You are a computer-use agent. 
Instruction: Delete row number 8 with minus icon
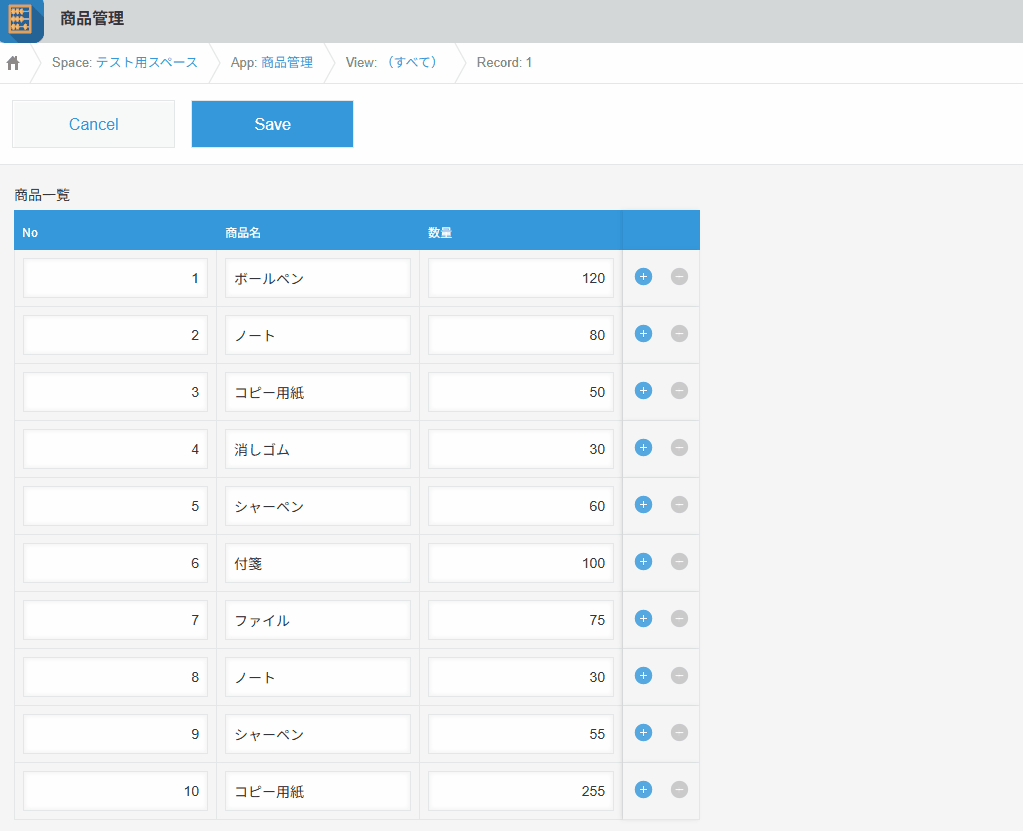tap(679, 676)
